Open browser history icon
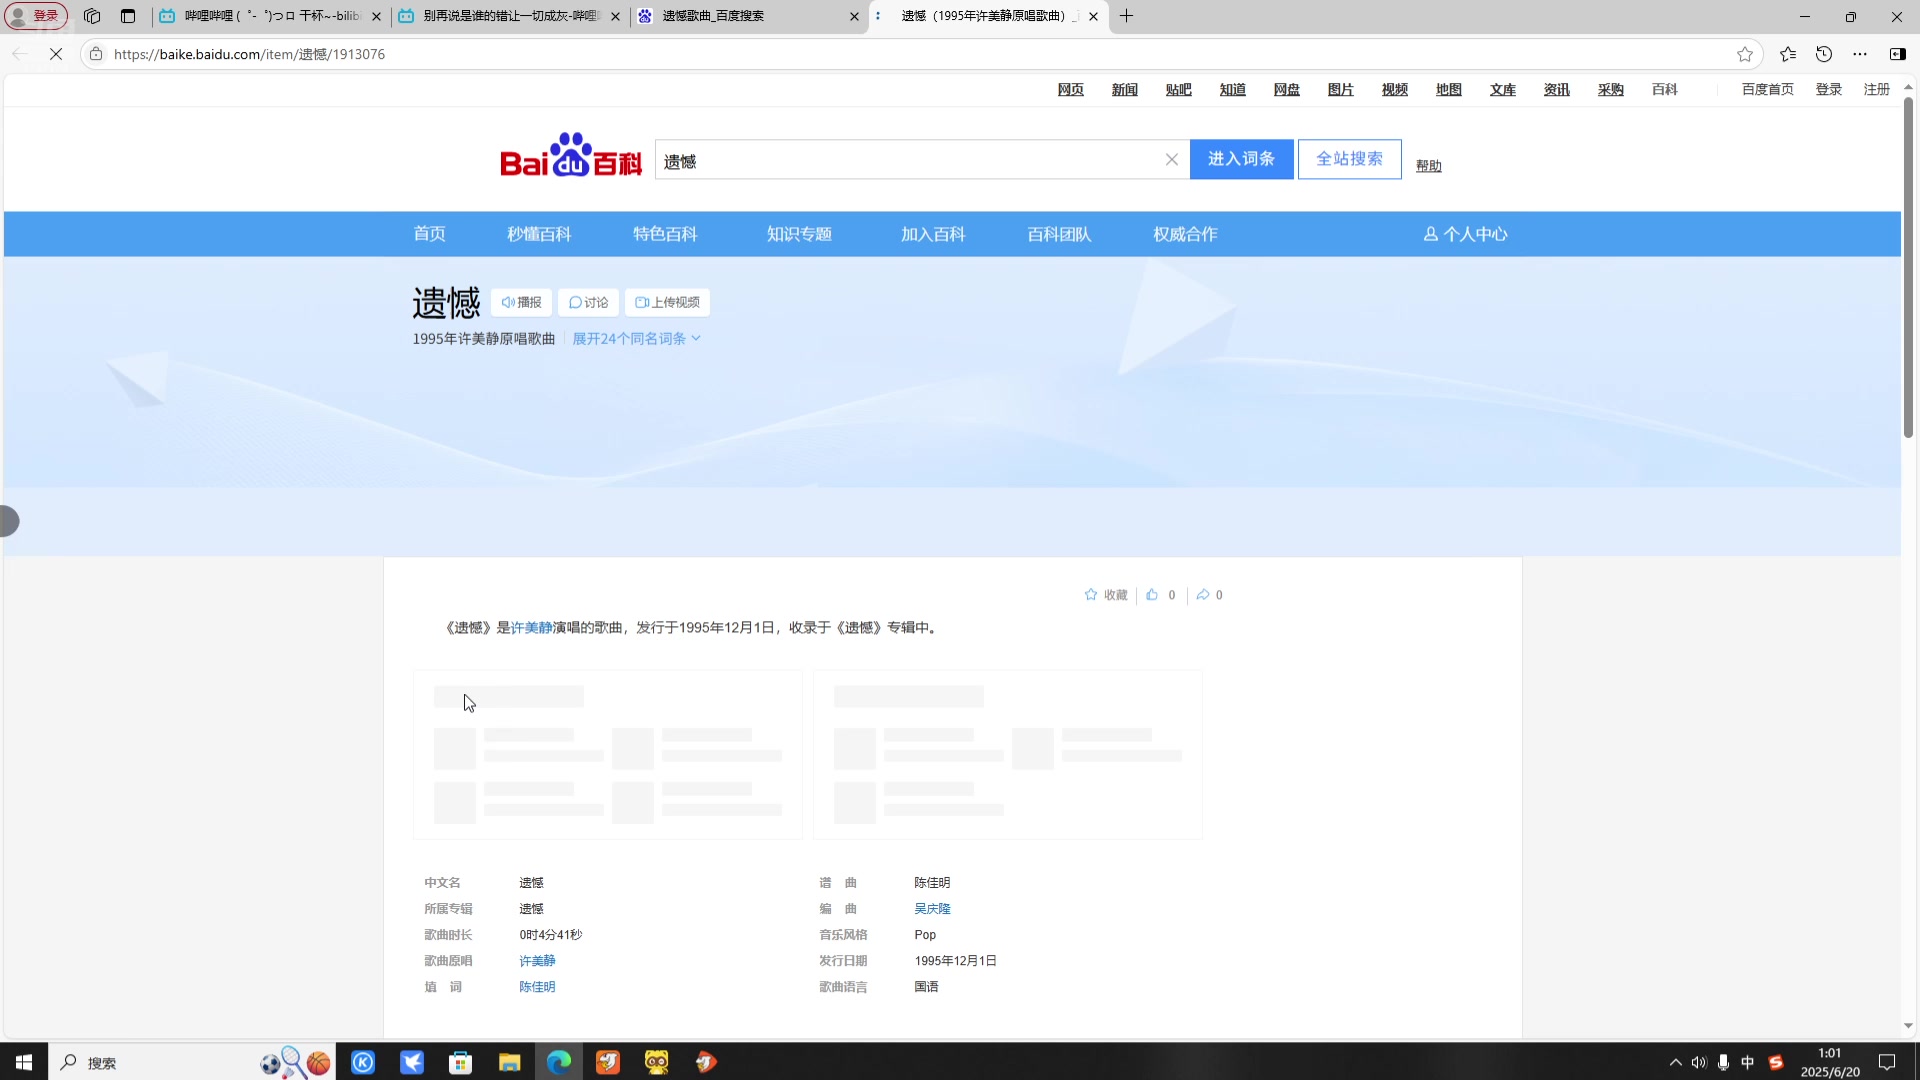Image resolution: width=1920 pixels, height=1080 pixels. 1824,54
